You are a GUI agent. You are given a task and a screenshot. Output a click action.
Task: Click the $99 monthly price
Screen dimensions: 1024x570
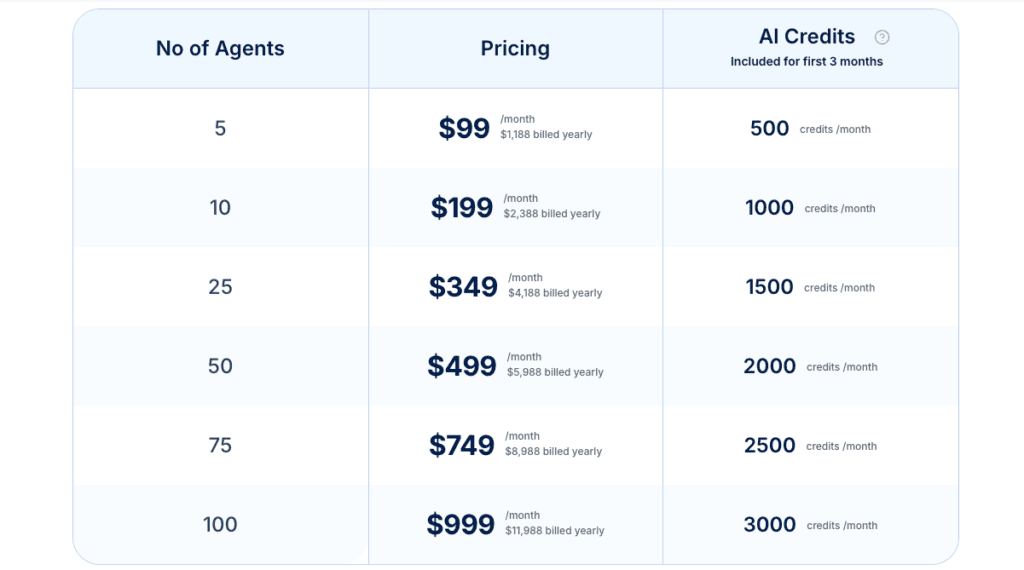[464, 128]
